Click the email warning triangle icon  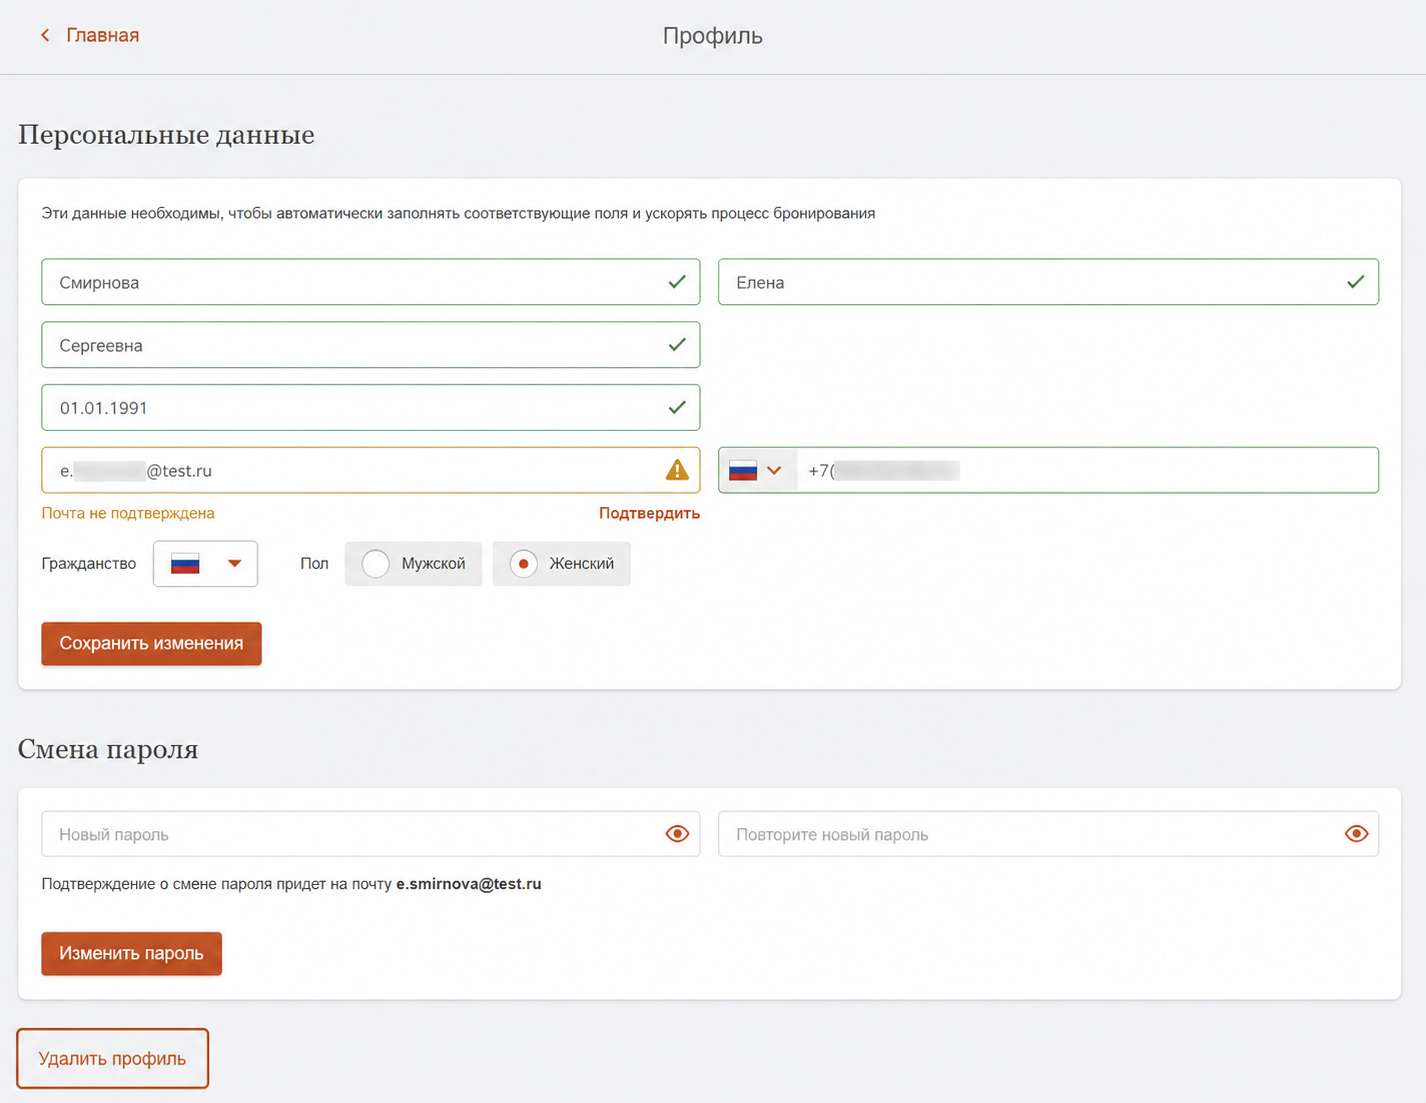pos(677,470)
